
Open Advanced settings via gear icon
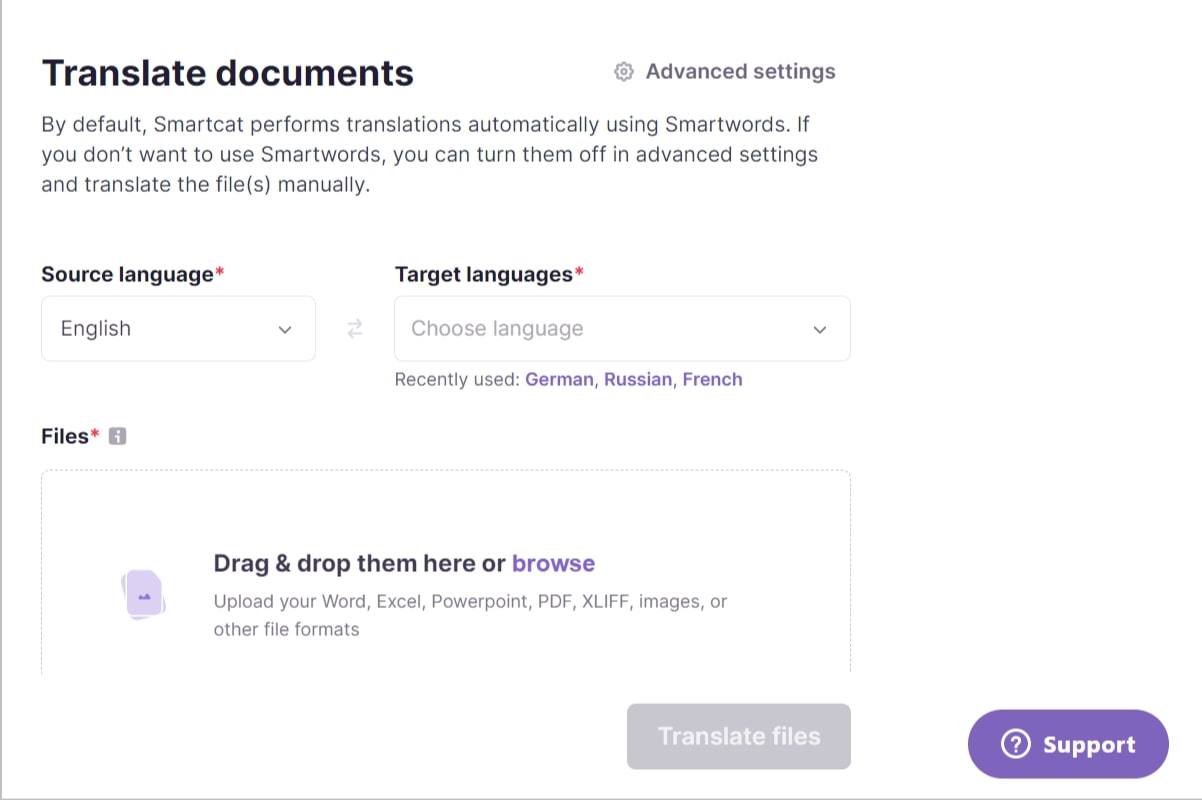[623, 71]
